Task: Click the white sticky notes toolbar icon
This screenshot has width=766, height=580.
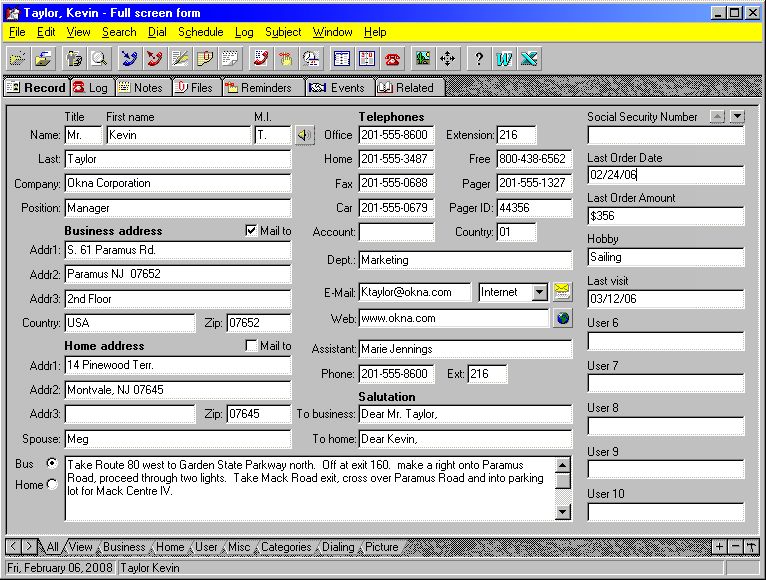Action: tap(231, 59)
